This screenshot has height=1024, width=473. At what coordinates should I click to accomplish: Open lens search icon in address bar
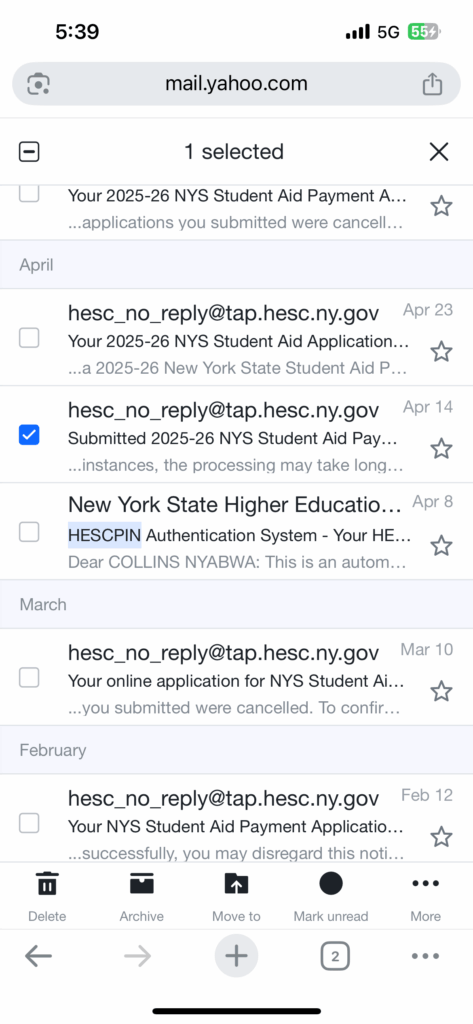[39, 84]
